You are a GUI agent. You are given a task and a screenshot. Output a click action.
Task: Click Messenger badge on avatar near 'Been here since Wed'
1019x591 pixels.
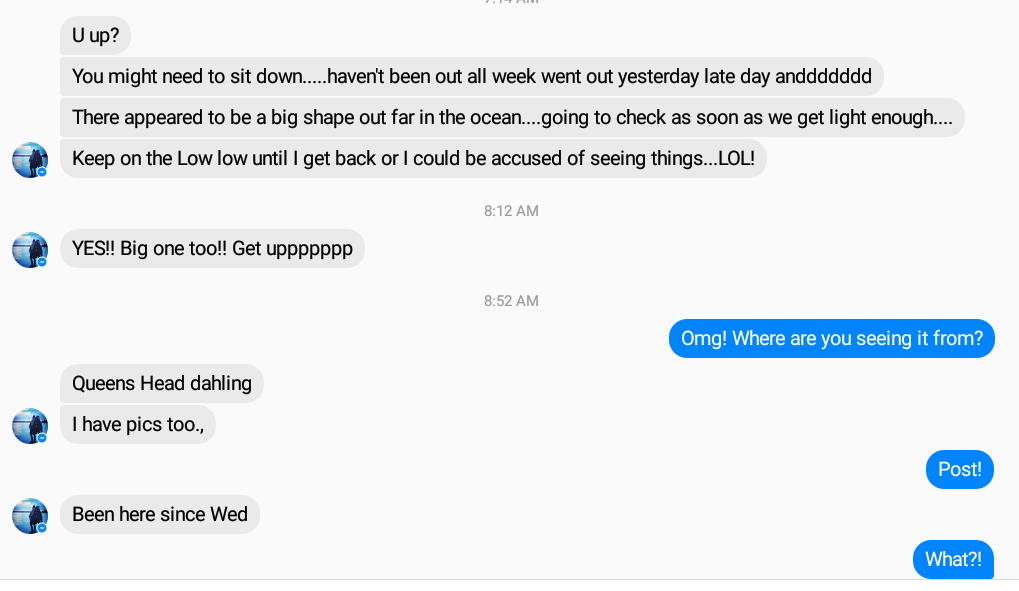(42, 528)
